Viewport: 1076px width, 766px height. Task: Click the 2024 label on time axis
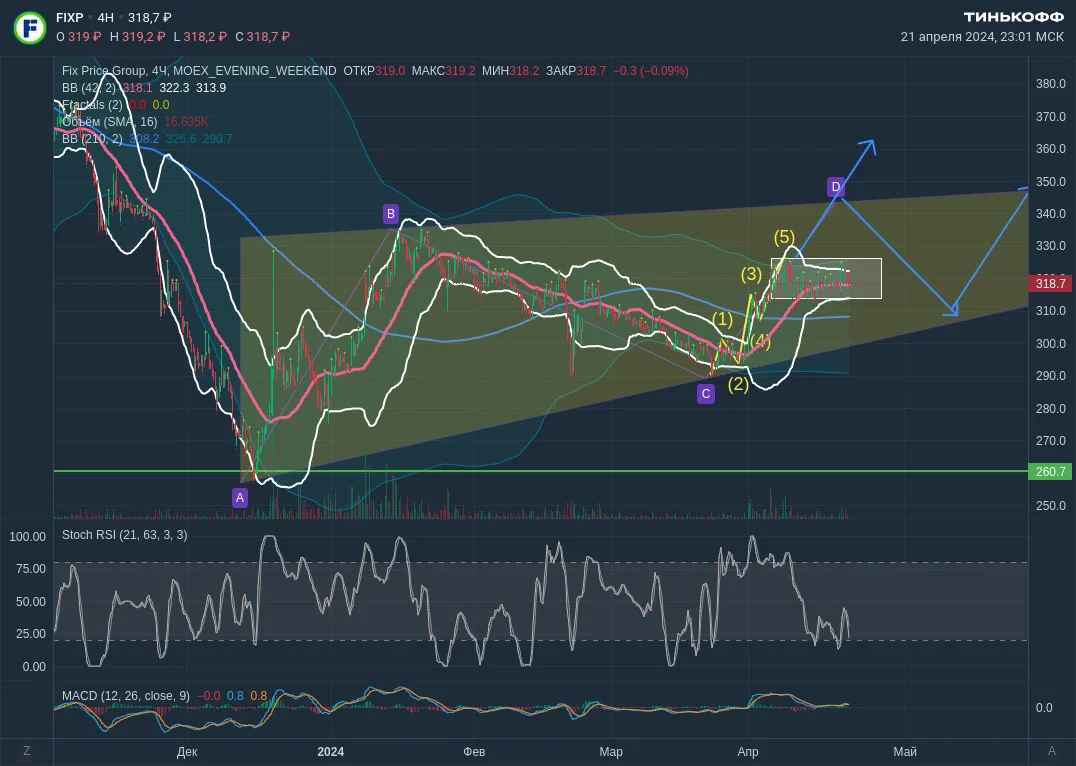click(x=331, y=752)
